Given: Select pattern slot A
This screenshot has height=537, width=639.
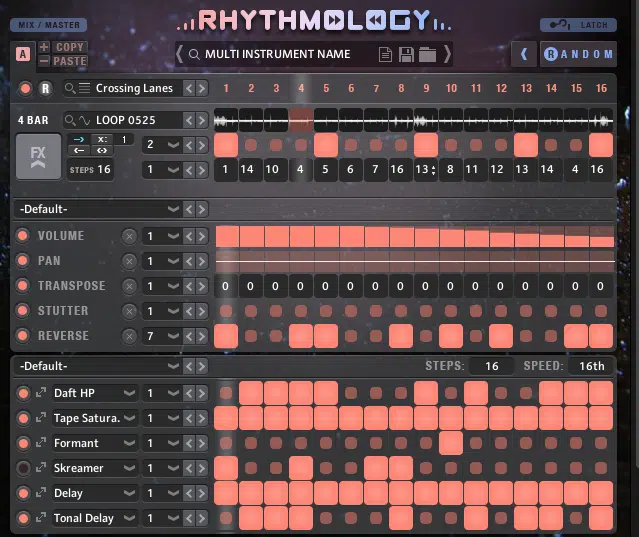Looking at the screenshot, I should 23,54.
